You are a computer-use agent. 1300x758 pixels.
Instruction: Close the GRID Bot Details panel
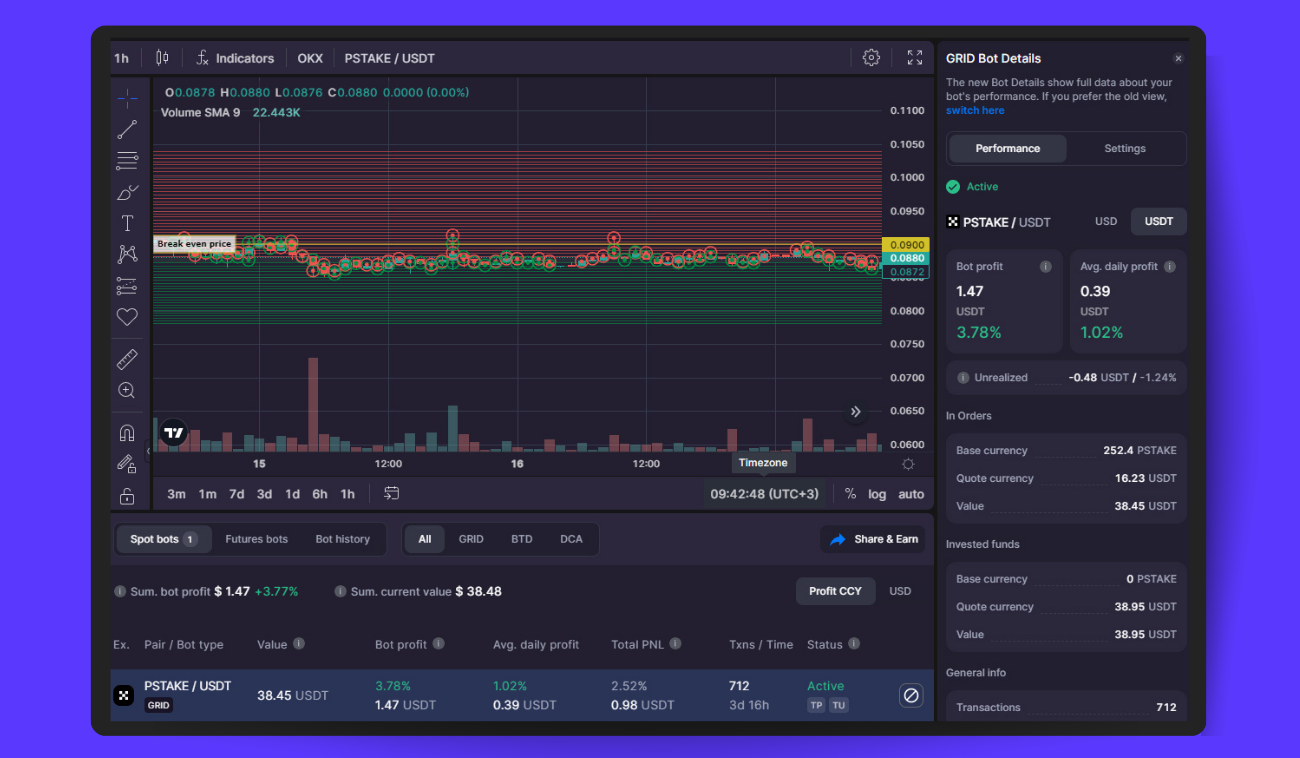pyautogui.click(x=1178, y=59)
